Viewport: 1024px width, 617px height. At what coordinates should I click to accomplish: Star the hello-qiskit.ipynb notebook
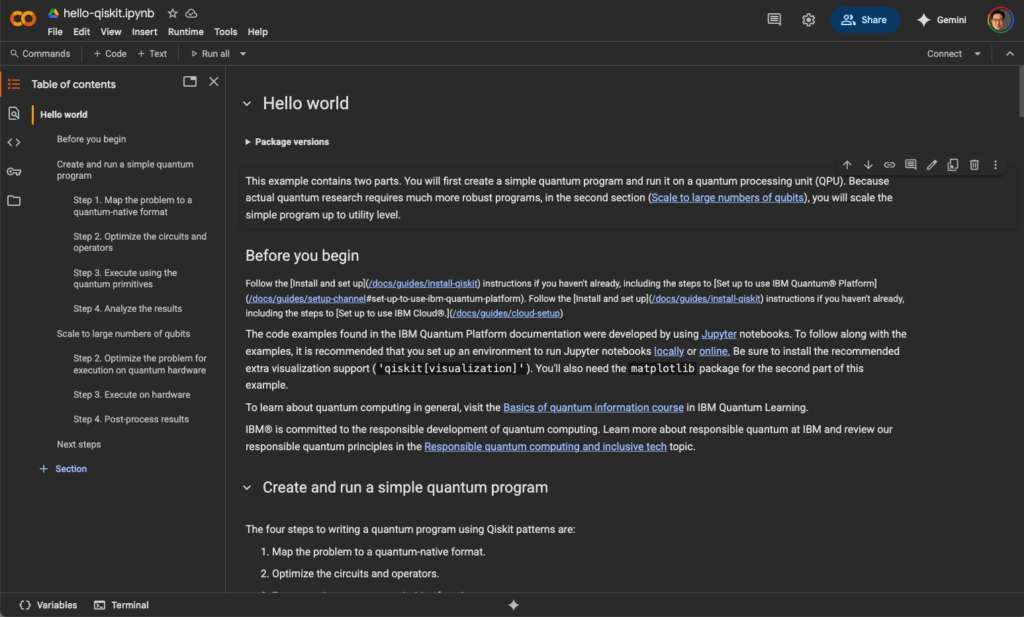click(x=172, y=13)
